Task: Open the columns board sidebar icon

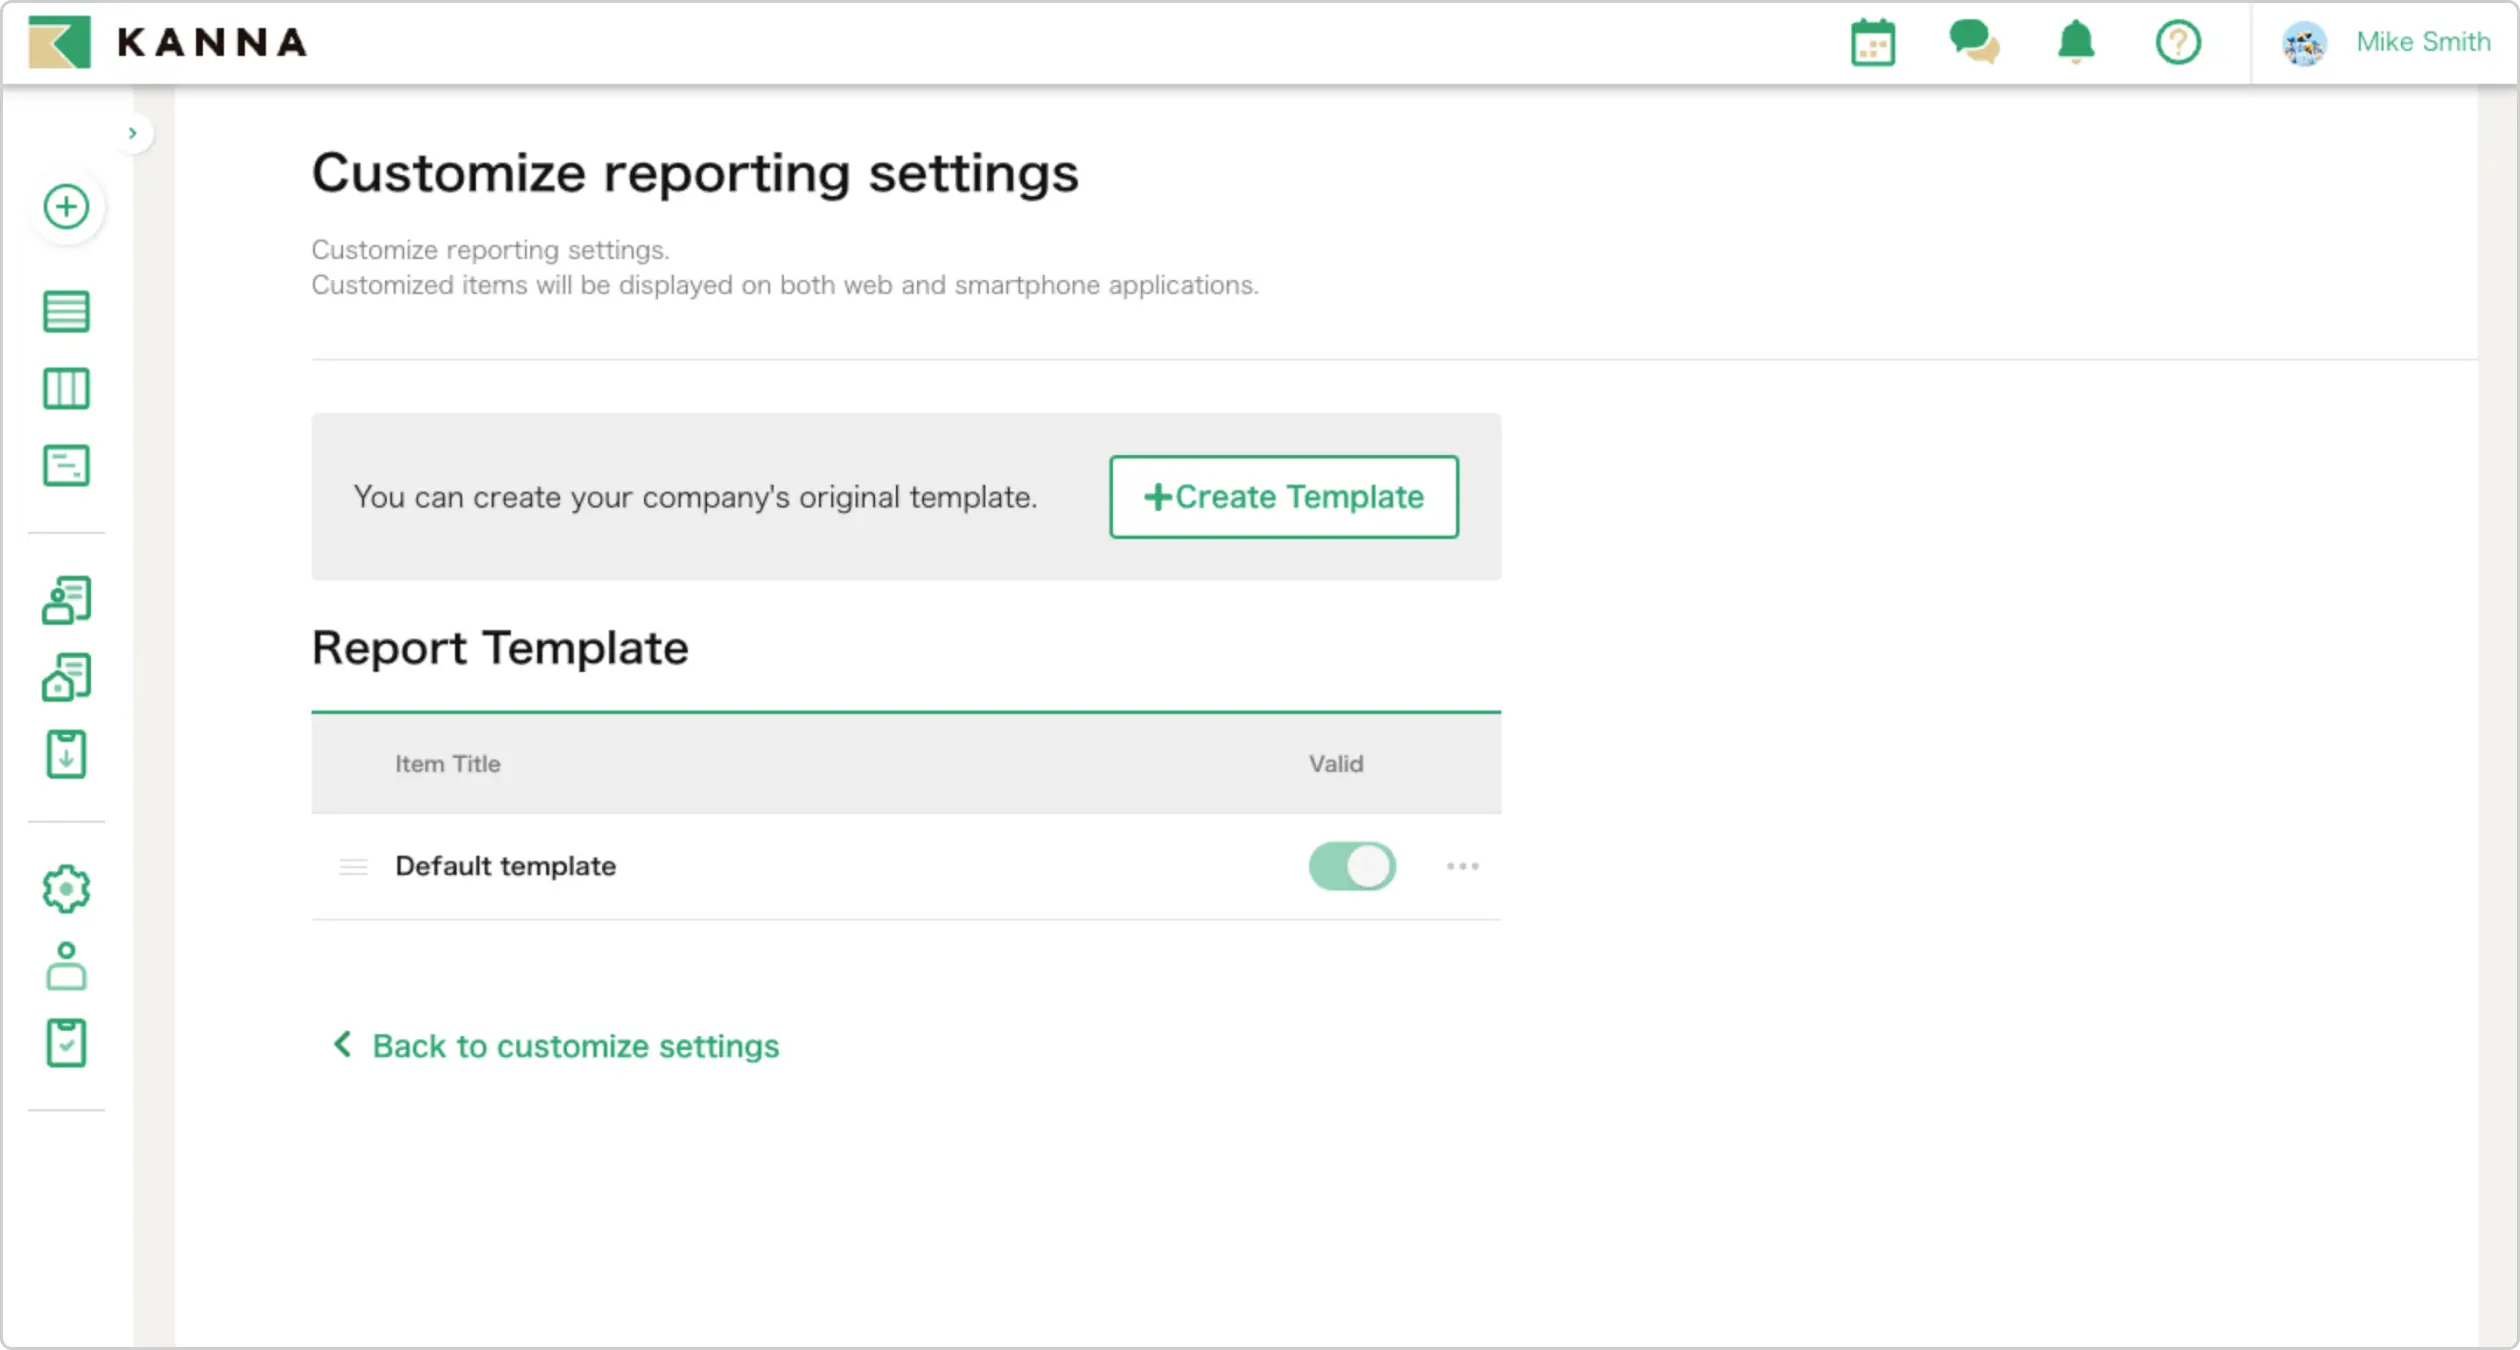Action: (66, 388)
